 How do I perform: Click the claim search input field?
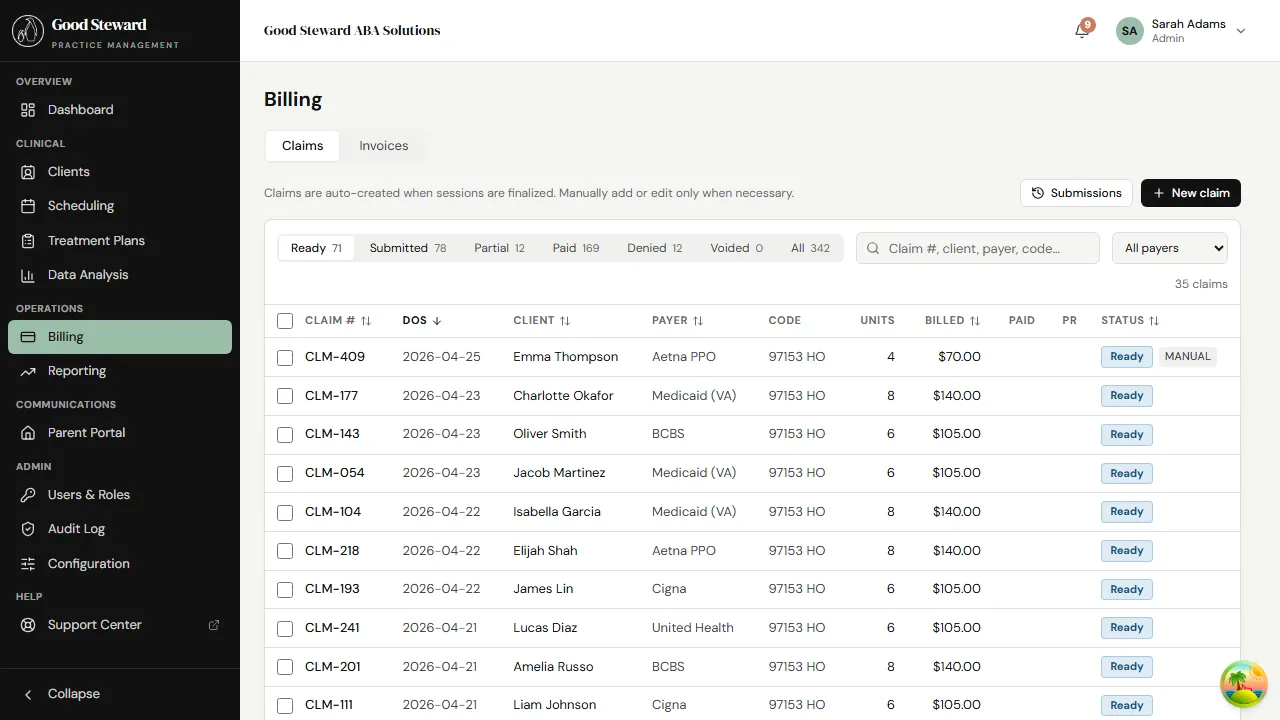pyautogui.click(x=977, y=247)
